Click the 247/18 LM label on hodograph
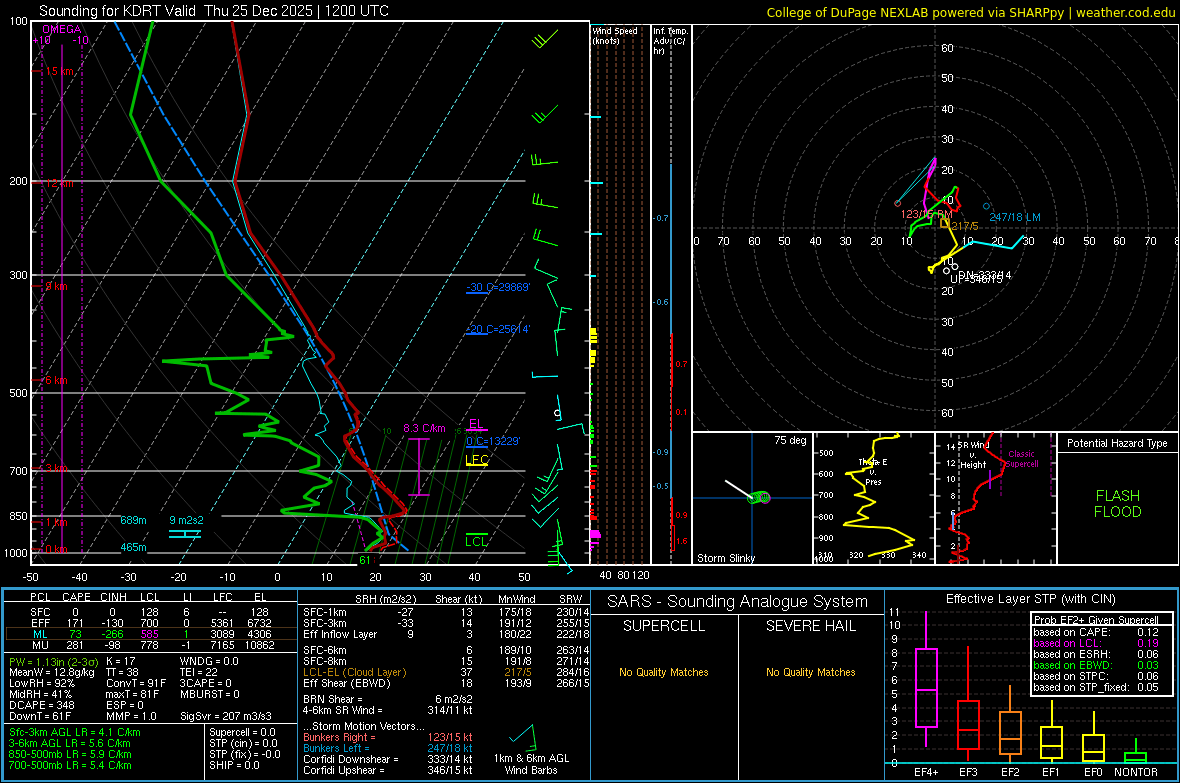 click(x=1014, y=218)
